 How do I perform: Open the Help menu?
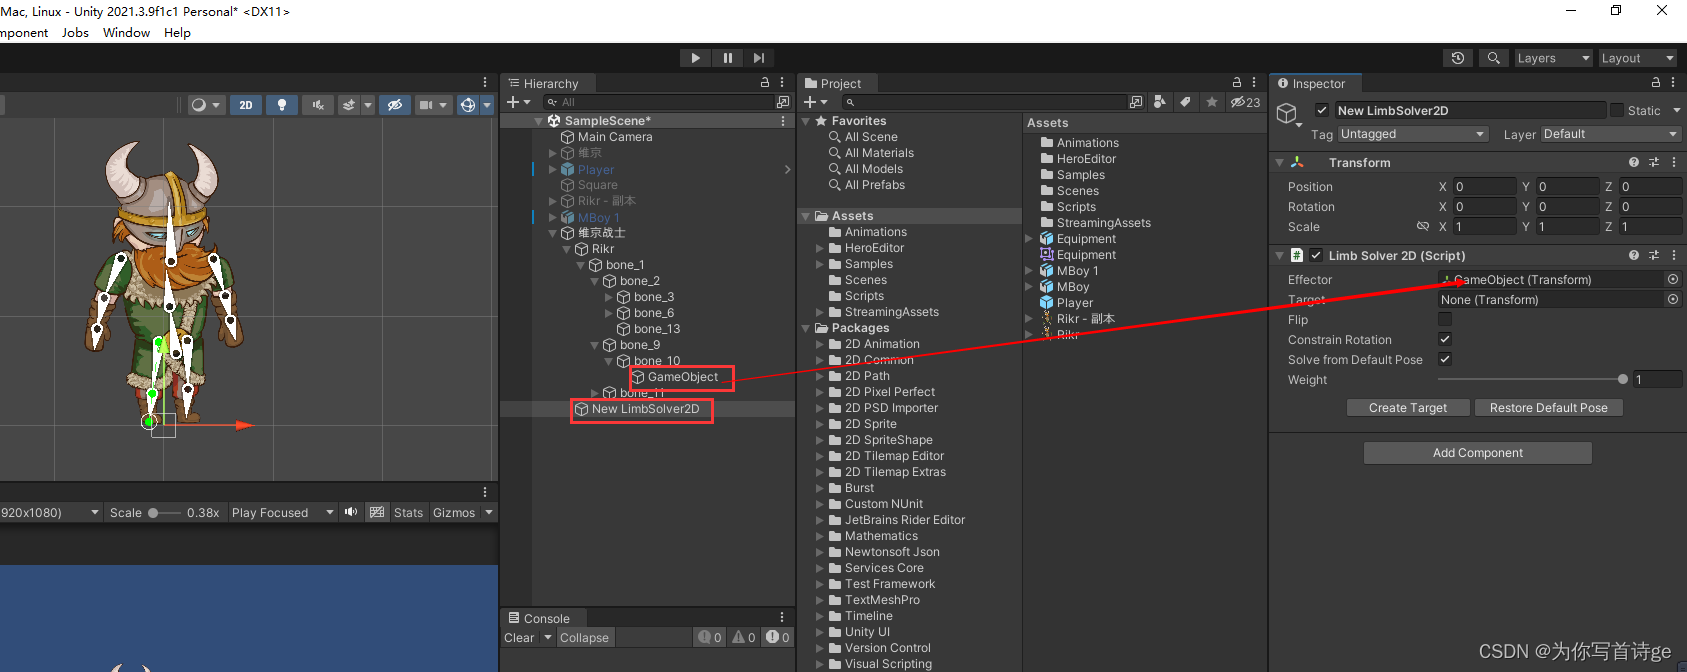pyautogui.click(x=177, y=32)
